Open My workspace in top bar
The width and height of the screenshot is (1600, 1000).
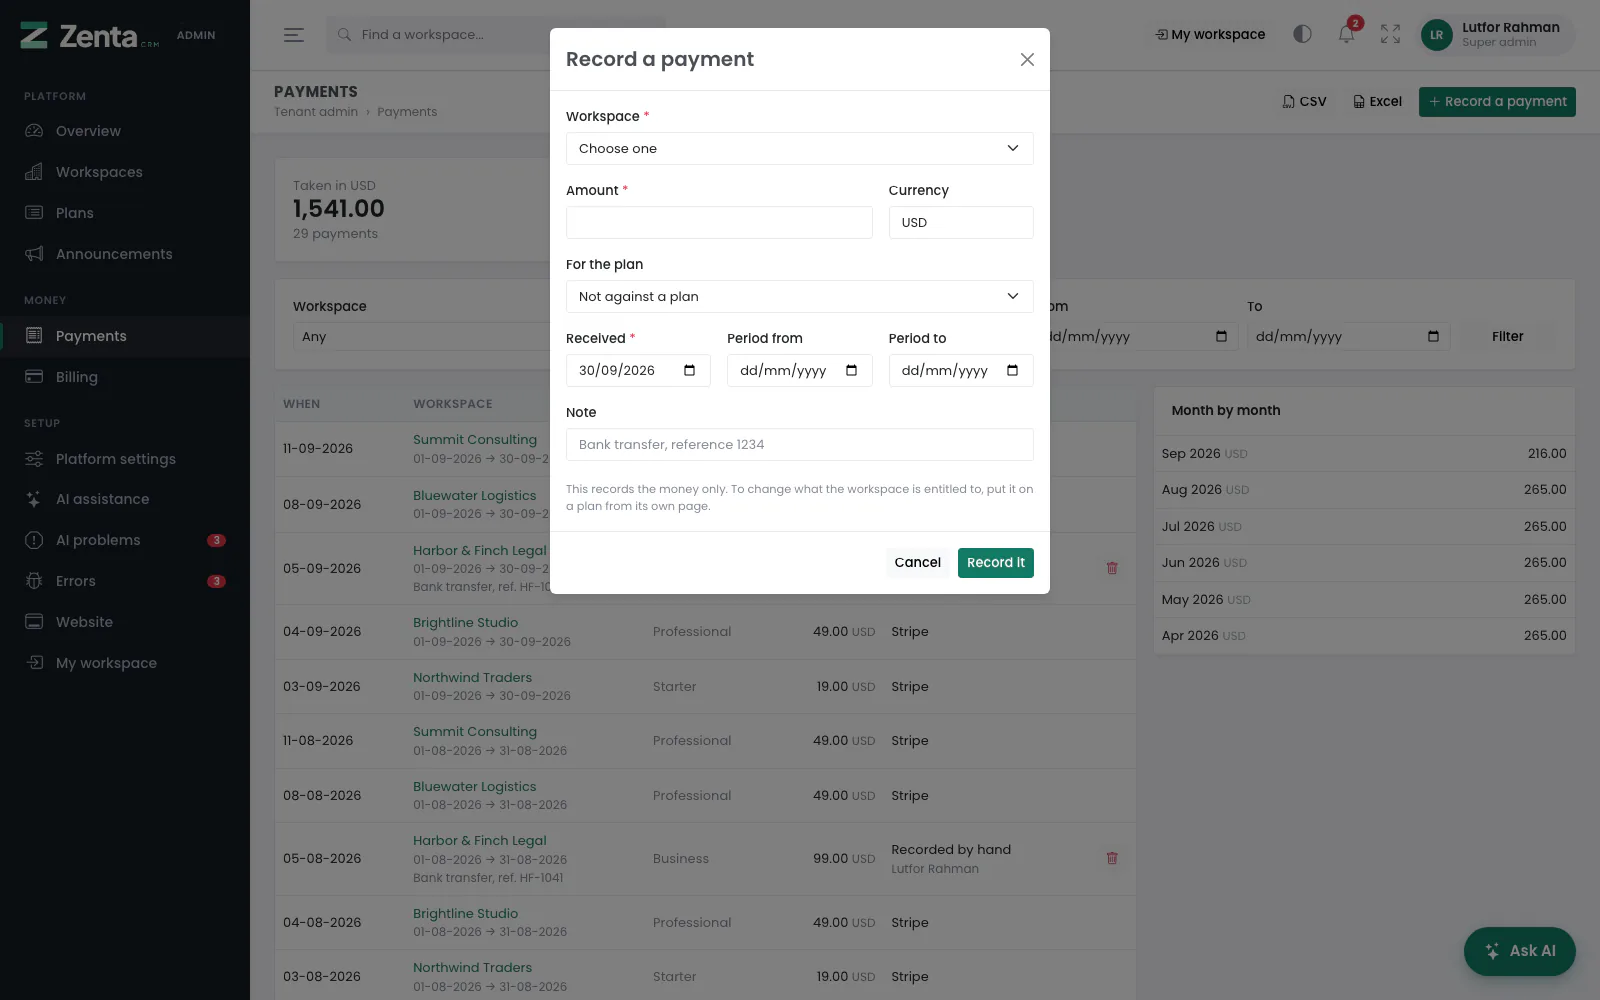click(x=1210, y=34)
